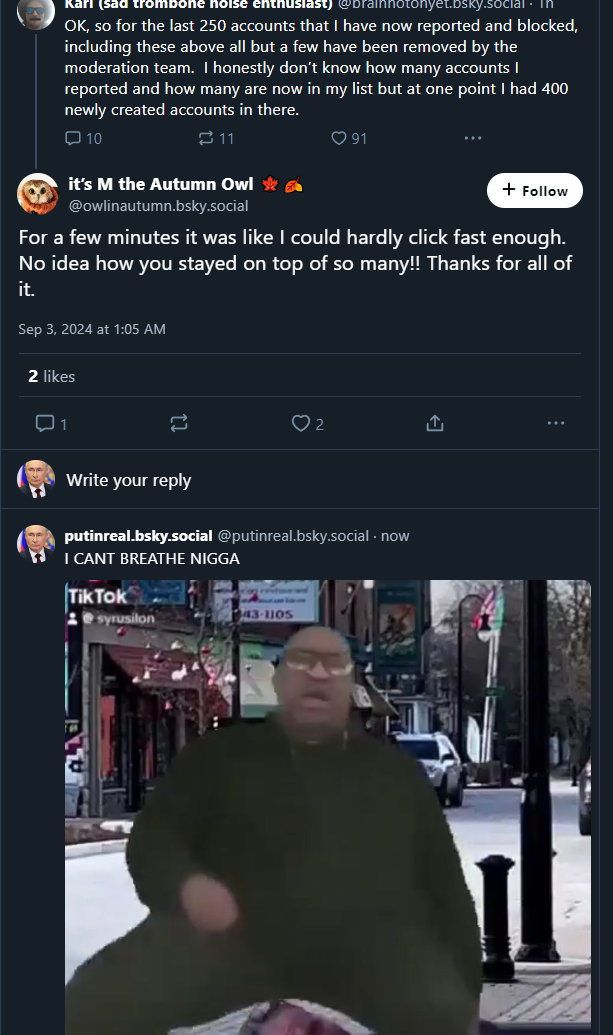Open putinreal avatar beside reply post
The height and width of the screenshot is (1035, 613).
(36, 543)
